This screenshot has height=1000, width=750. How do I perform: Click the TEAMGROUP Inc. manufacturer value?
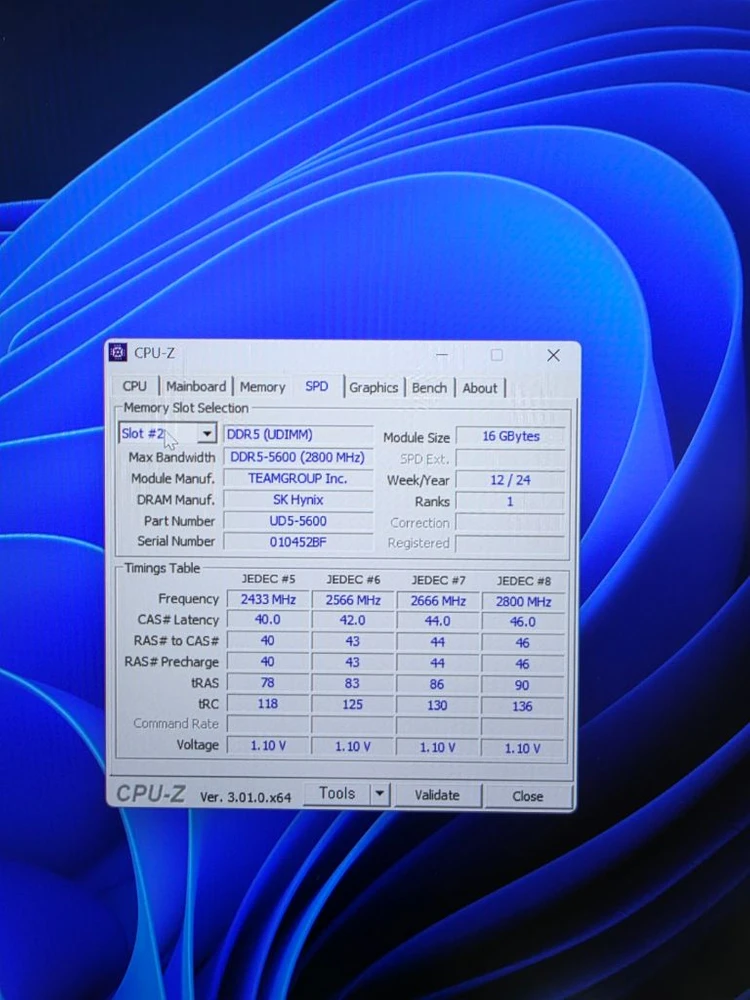coord(298,478)
